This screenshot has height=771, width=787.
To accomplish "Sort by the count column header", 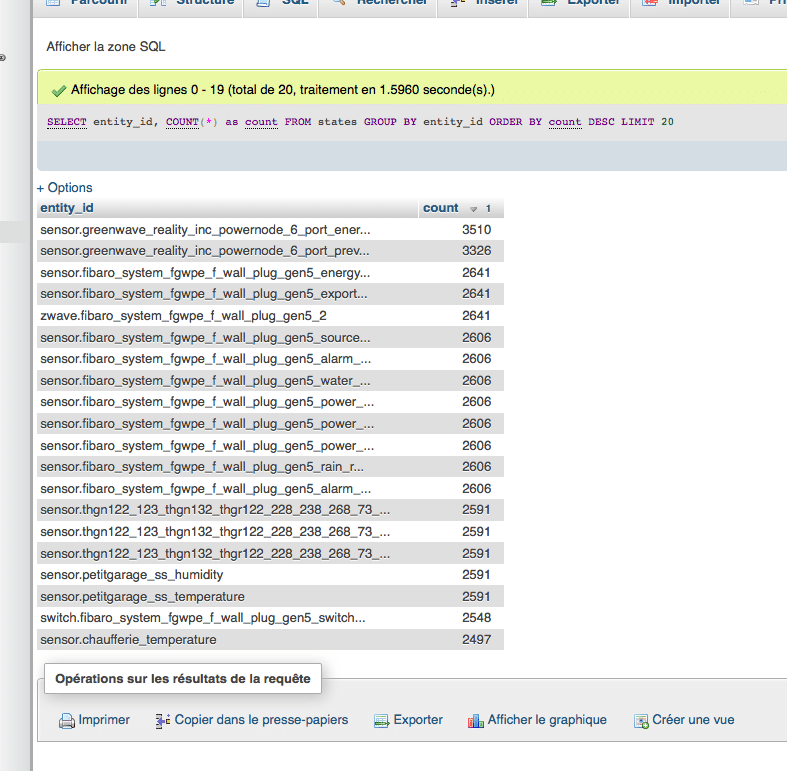I will pos(441,208).
